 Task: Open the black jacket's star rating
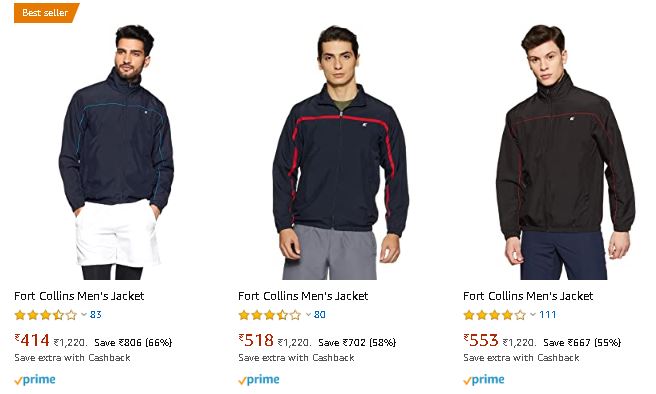(x=495, y=315)
